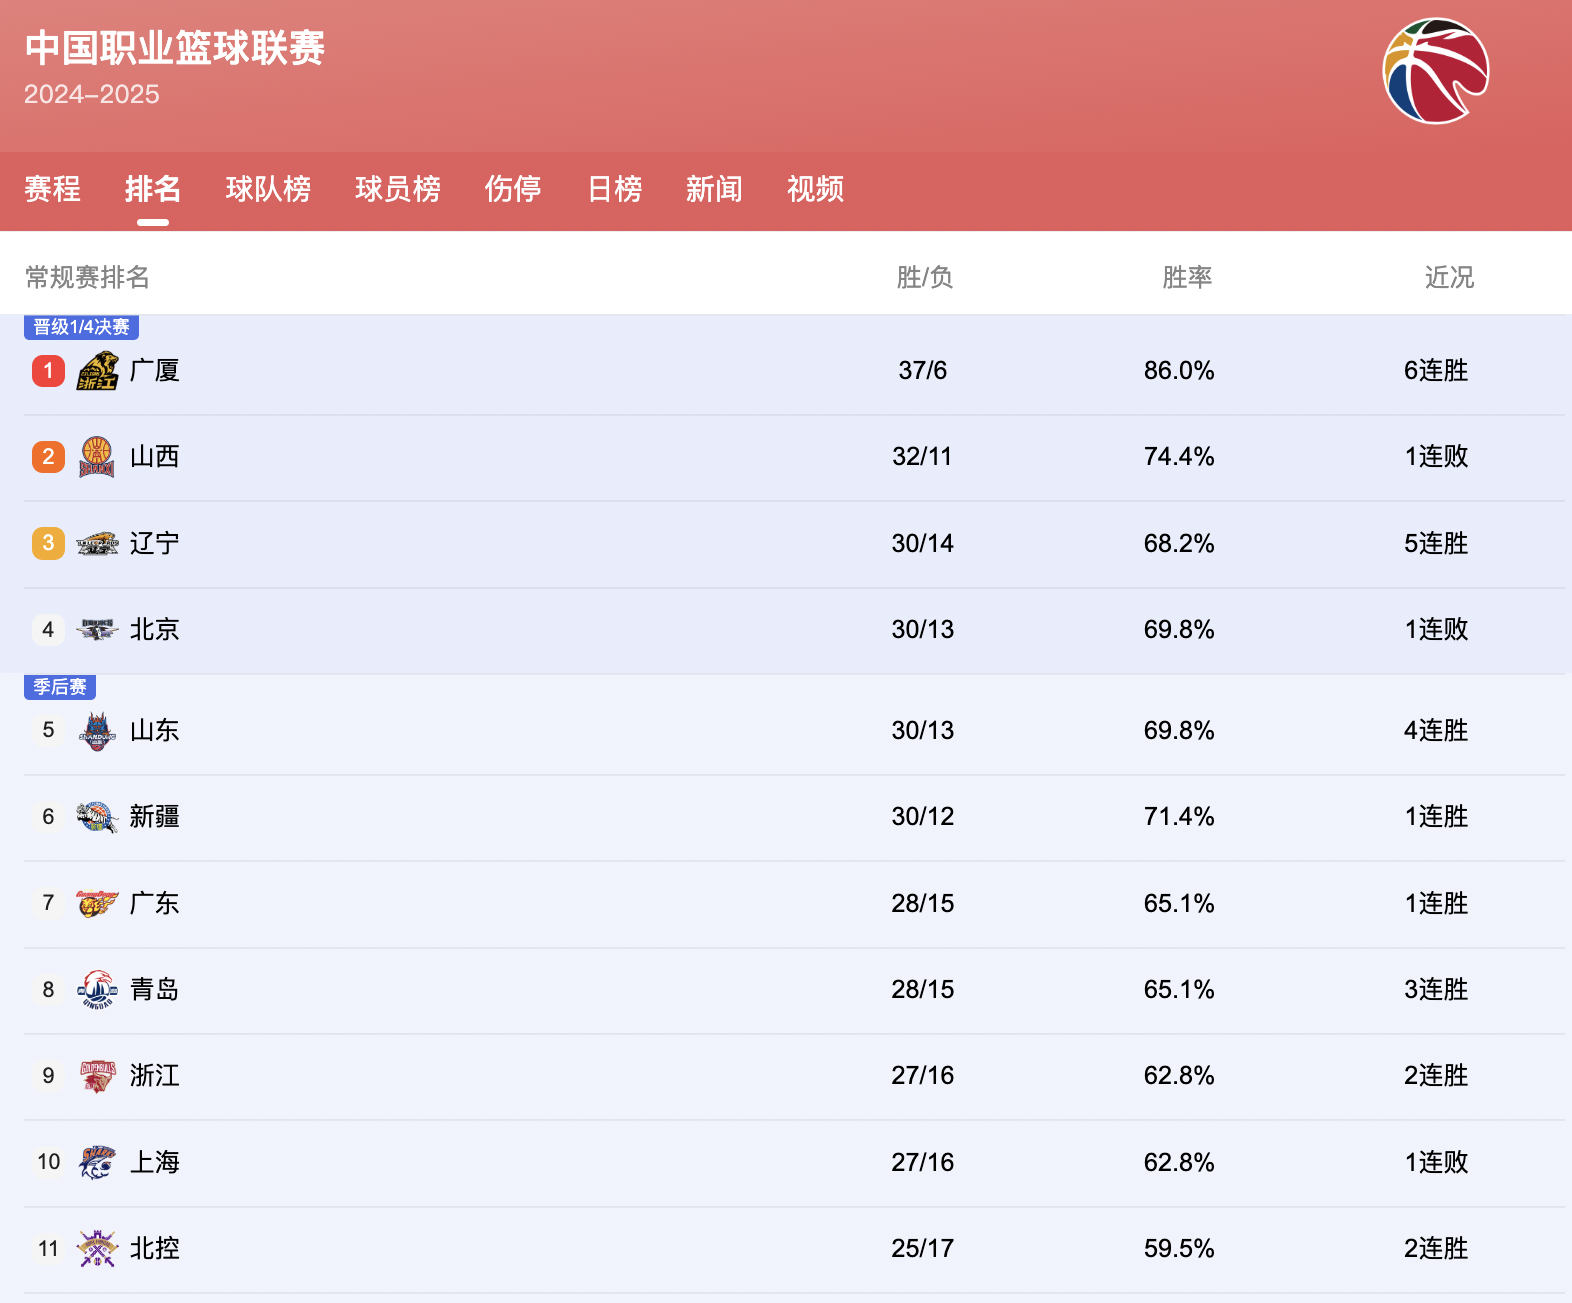Select the 辽宁 team name text
The height and width of the screenshot is (1303, 1572).
pyautogui.click(x=153, y=543)
